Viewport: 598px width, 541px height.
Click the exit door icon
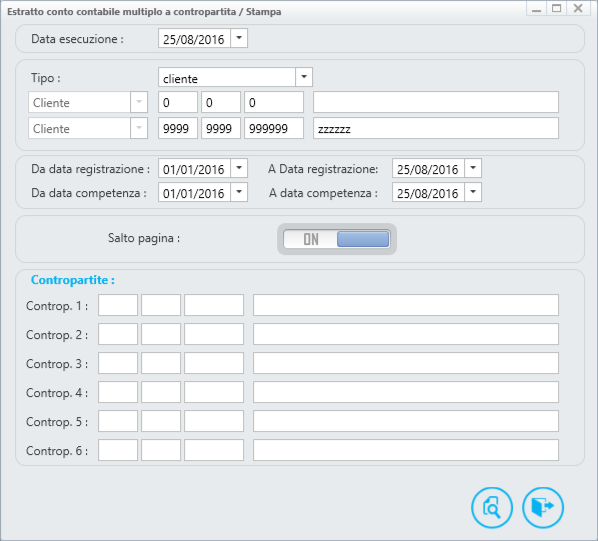click(542, 507)
